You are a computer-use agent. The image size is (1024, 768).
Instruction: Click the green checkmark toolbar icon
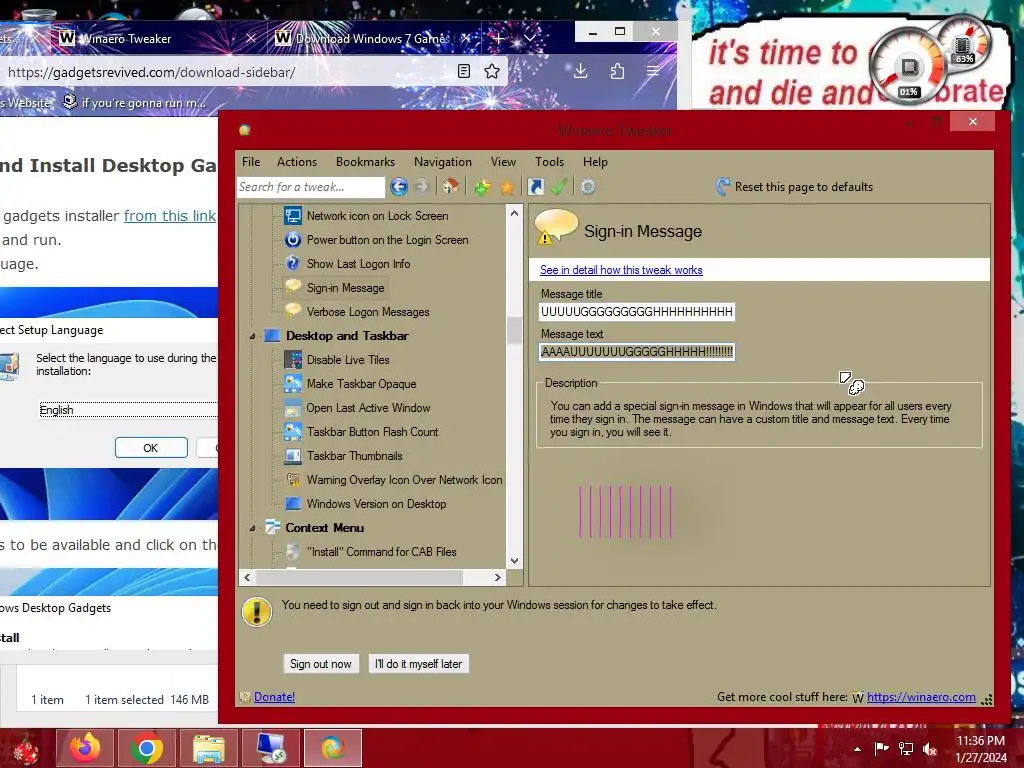(x=558, y=187)
